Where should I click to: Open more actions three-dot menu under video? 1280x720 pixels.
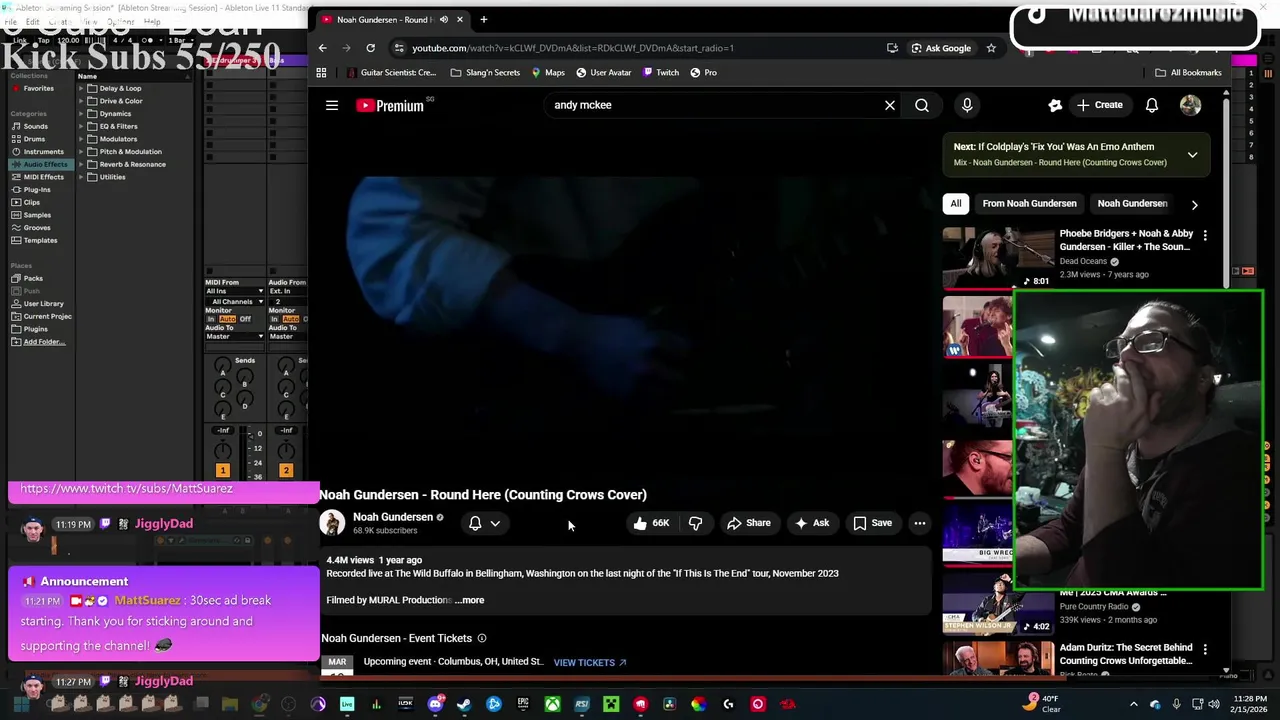pyautogui.click(x=919, y=523)
